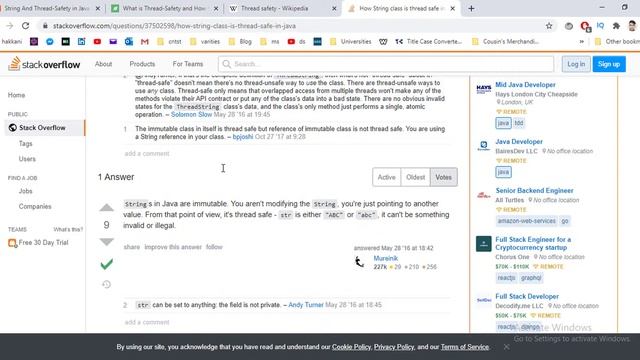Image resolution: width=640 pixels, height=360 pixels.
Task: Sort answers by Oldest
Action: pyautogui.click(x=416, y=177)
